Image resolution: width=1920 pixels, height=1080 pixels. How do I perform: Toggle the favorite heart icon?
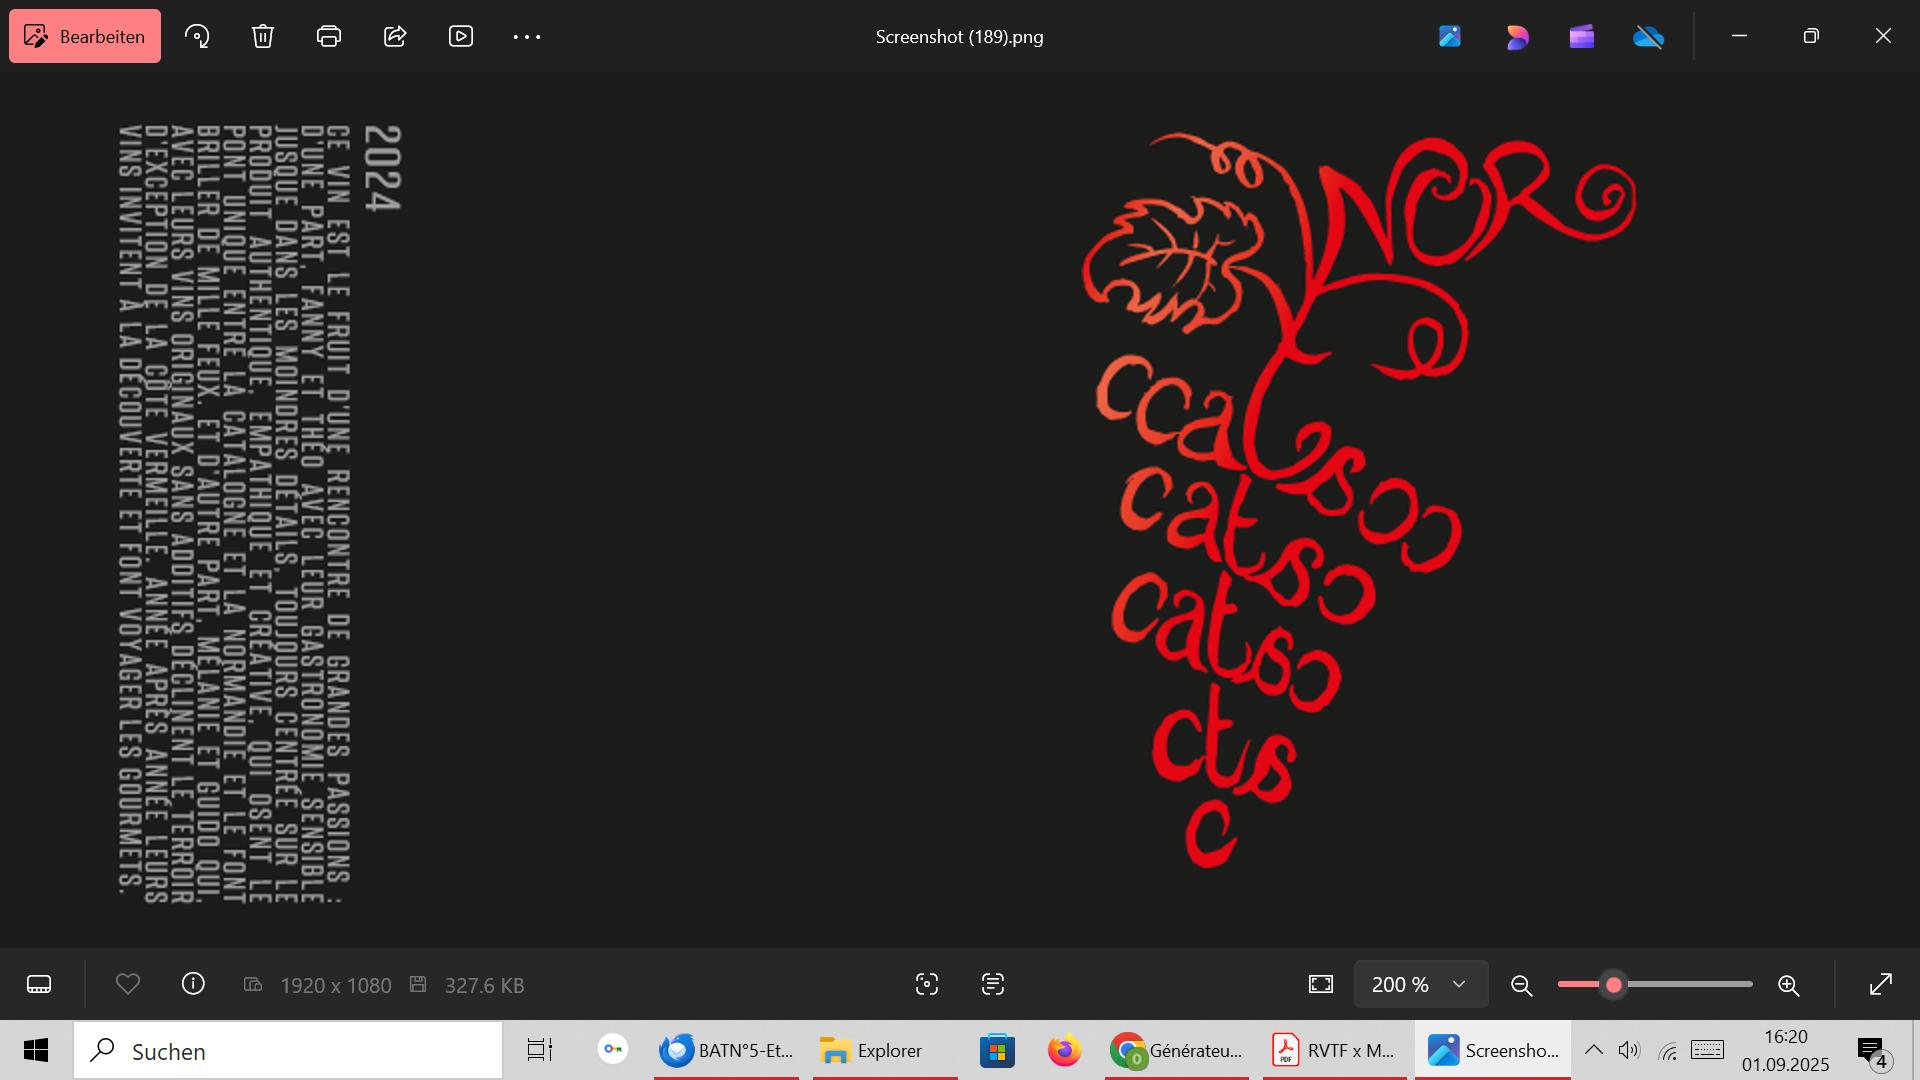pyautogui.click(x=128, y=985)
